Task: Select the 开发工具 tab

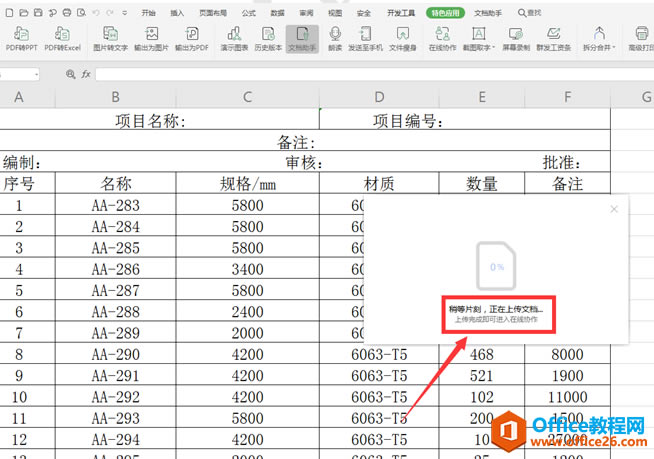Action: coord(400,13)
